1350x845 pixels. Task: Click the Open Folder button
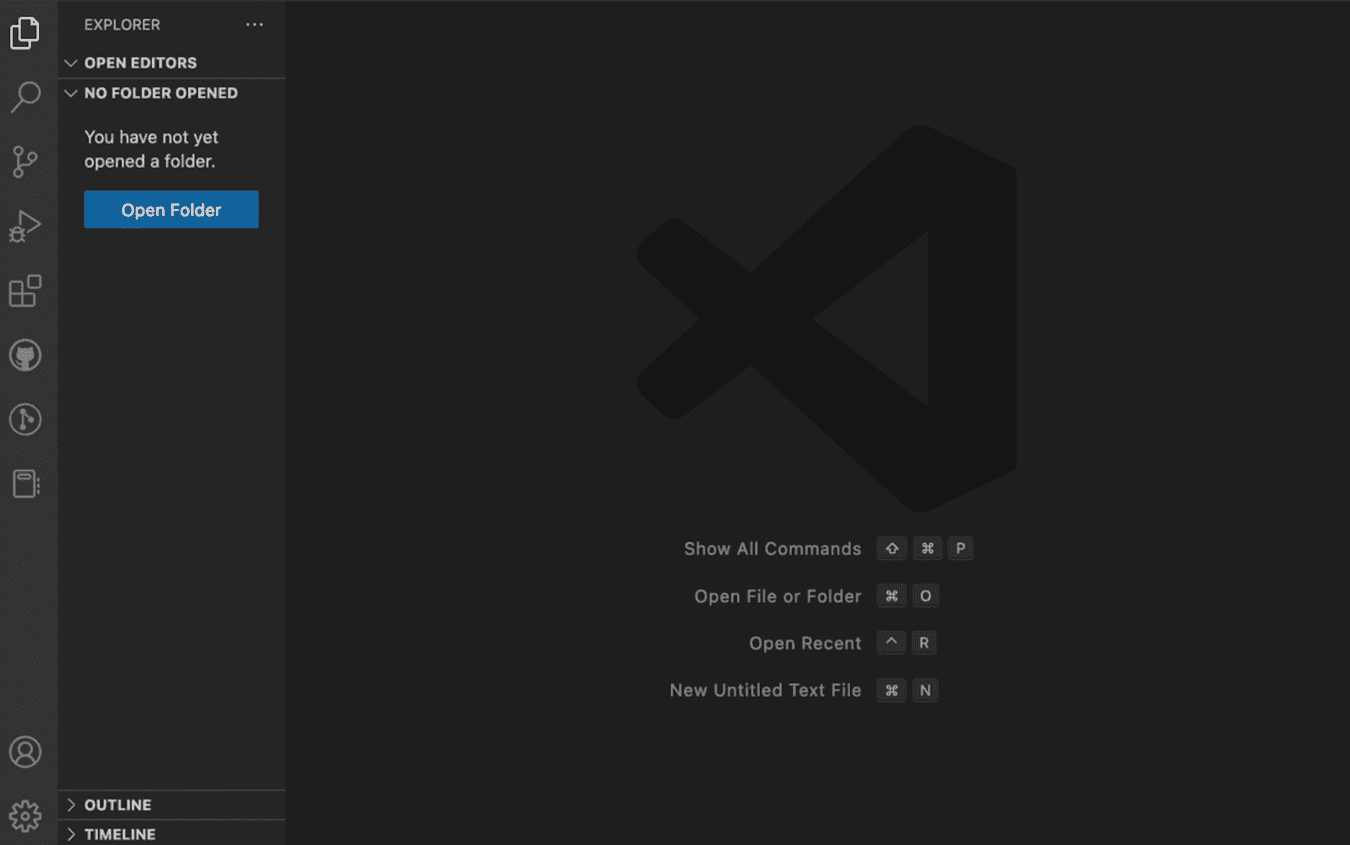click(171, 210)
